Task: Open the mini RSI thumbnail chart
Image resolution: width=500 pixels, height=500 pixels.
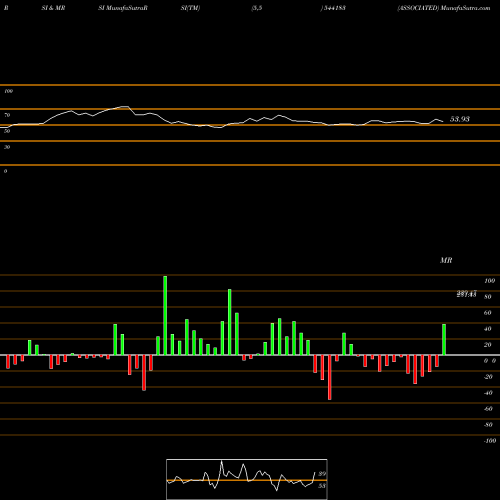Action: pyautogui.click(x=247, y=479)
